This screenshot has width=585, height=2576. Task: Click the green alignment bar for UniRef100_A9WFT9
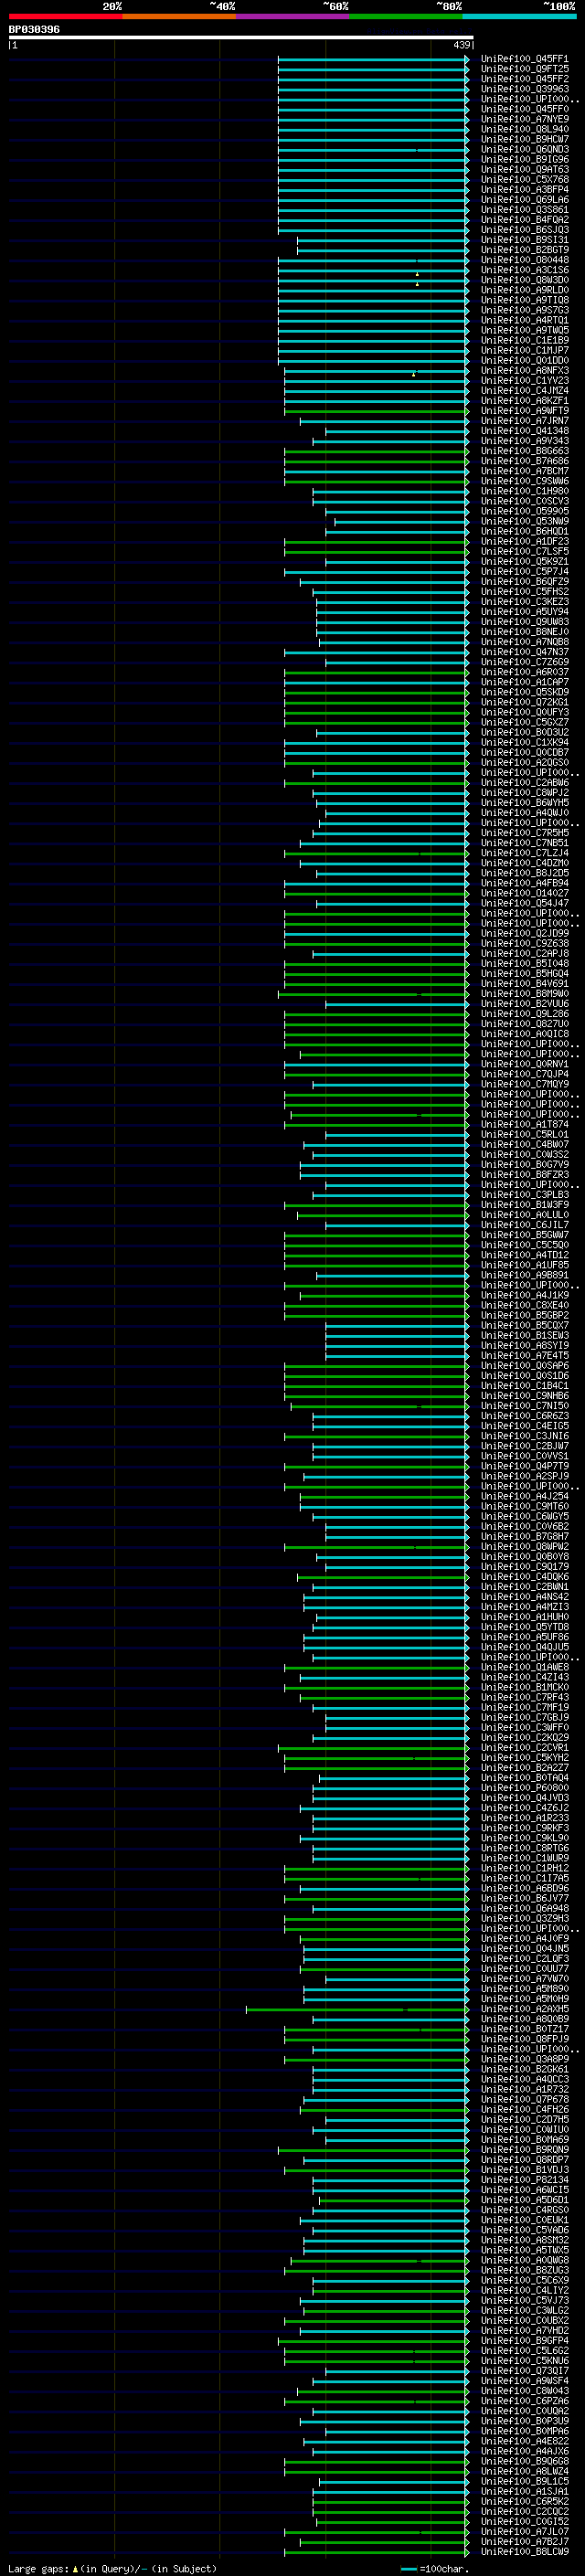tap(376, 411)
